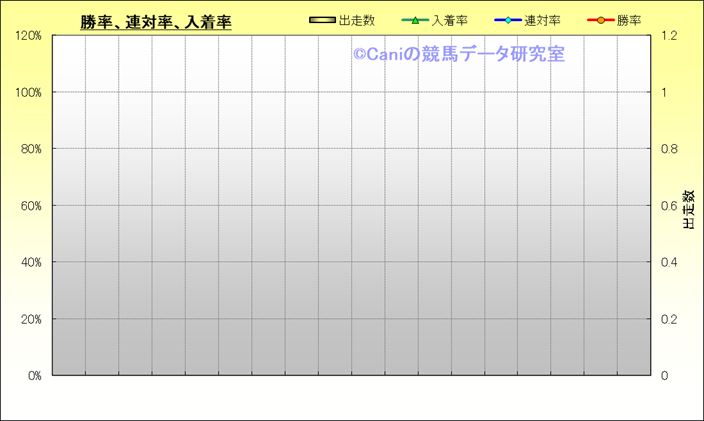Viewport: 704px width, 421px height.
Task: Click the green triangle 入着率 legend marker
Action: tap(414, 20)
